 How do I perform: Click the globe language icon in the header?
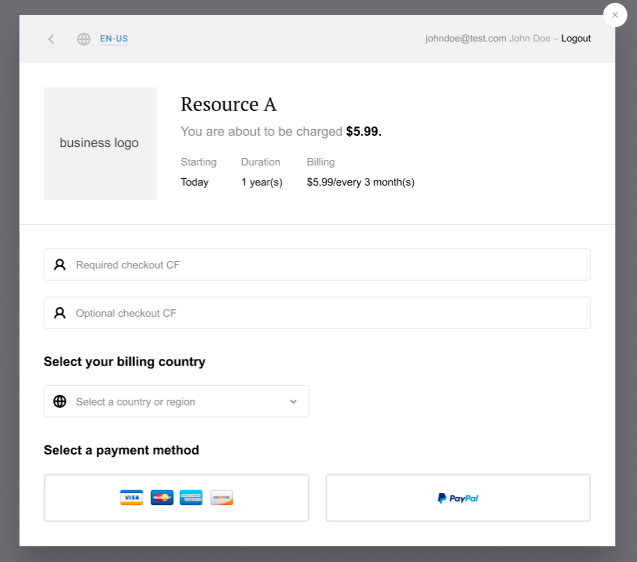[84, 39]
